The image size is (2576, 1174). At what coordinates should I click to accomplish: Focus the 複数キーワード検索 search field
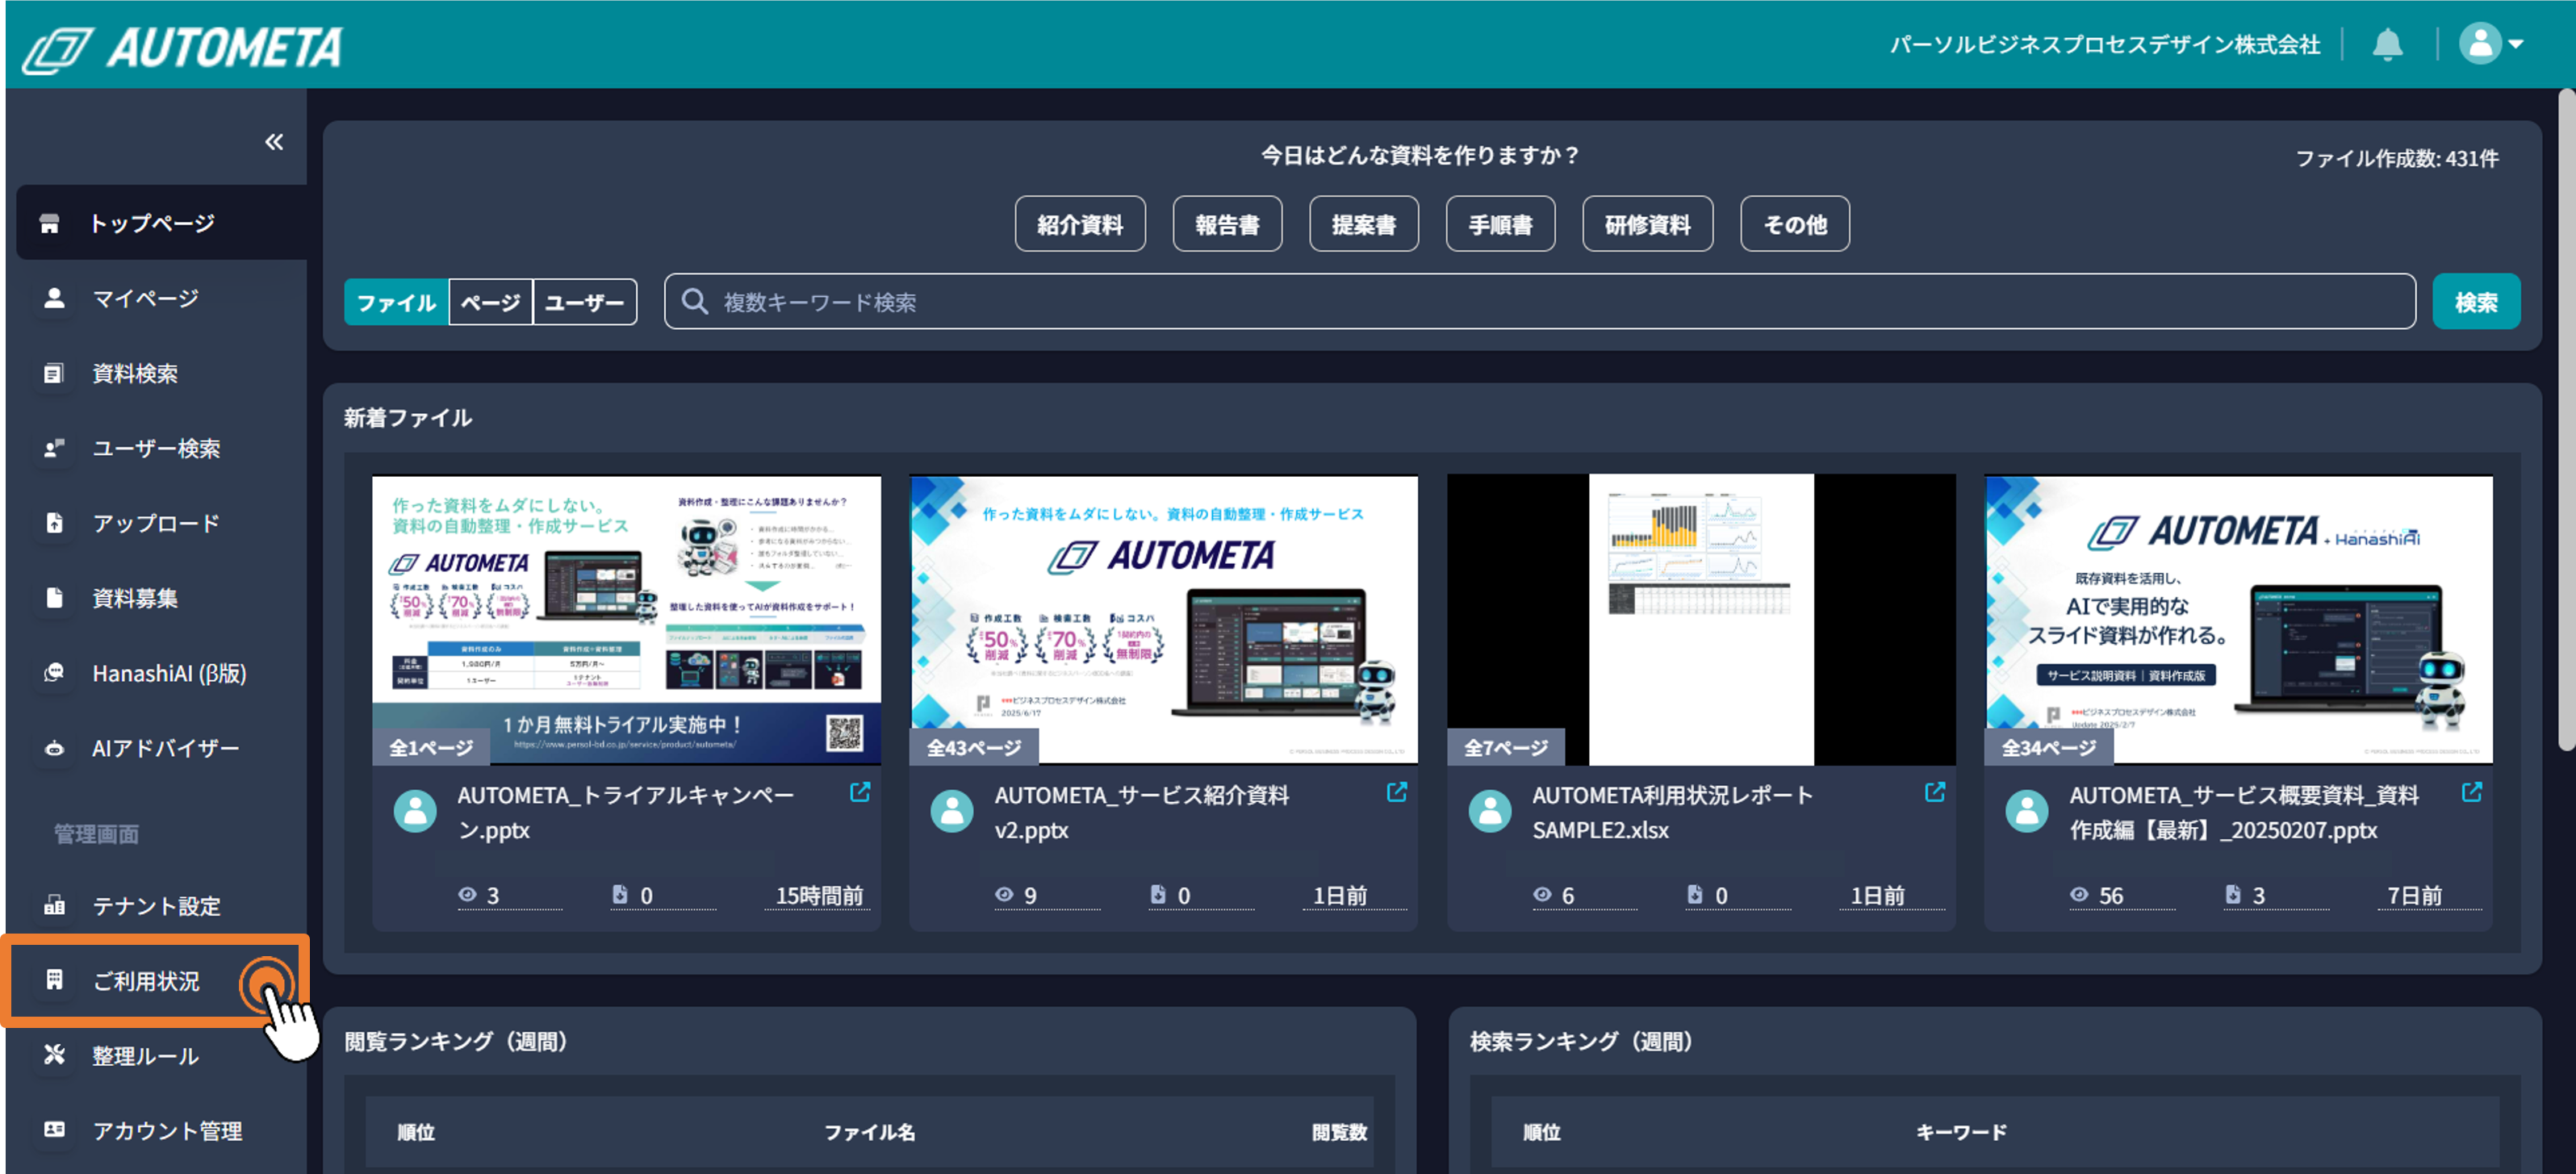tap(1540, 301)
